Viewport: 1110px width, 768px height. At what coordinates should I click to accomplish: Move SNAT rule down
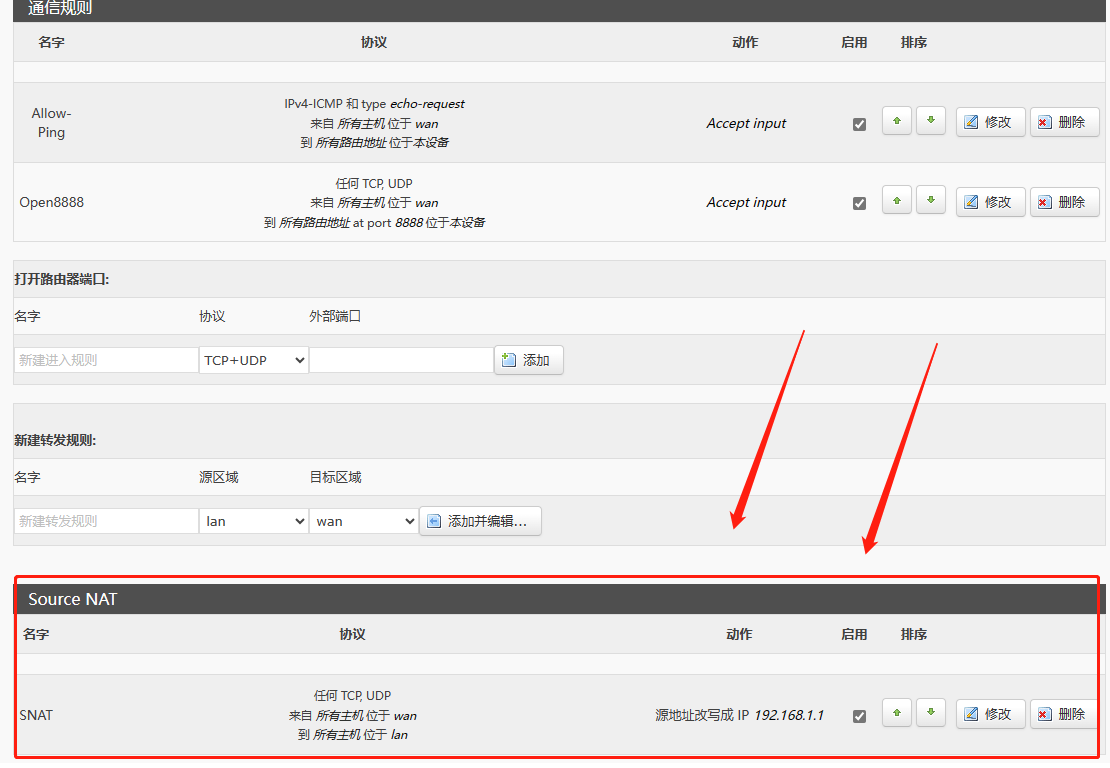(931, 713)
